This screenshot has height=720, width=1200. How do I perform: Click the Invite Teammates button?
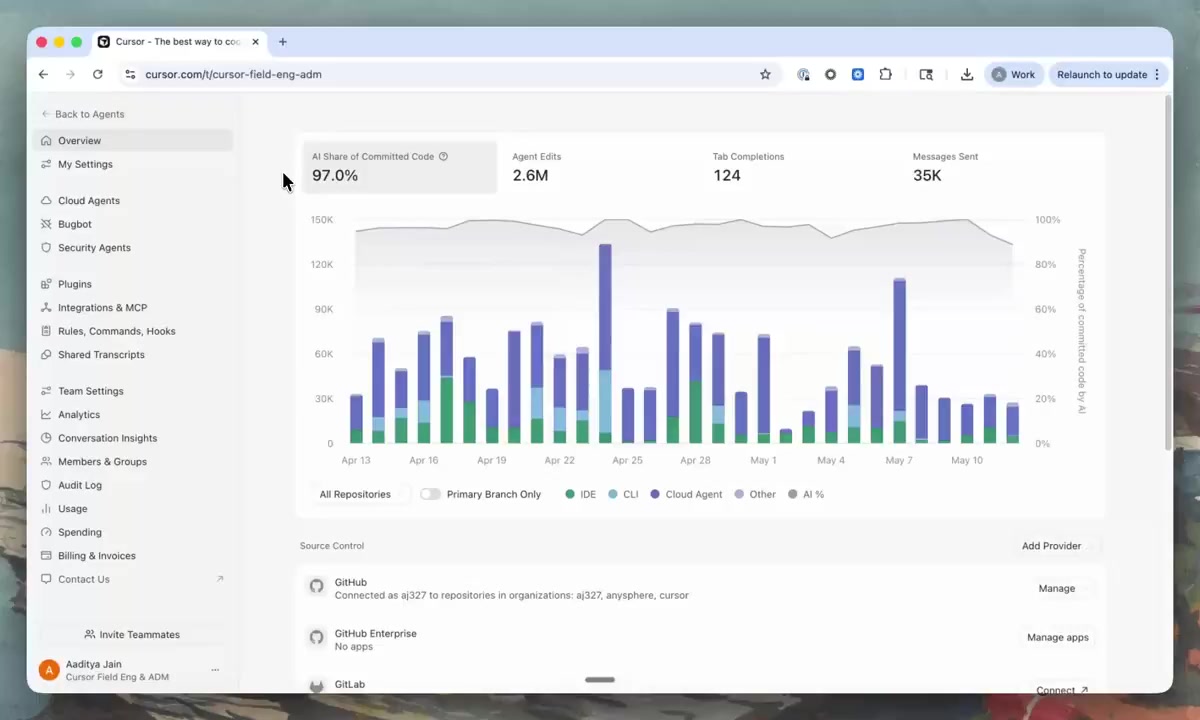pyautogui.click(x=133, y=635)
